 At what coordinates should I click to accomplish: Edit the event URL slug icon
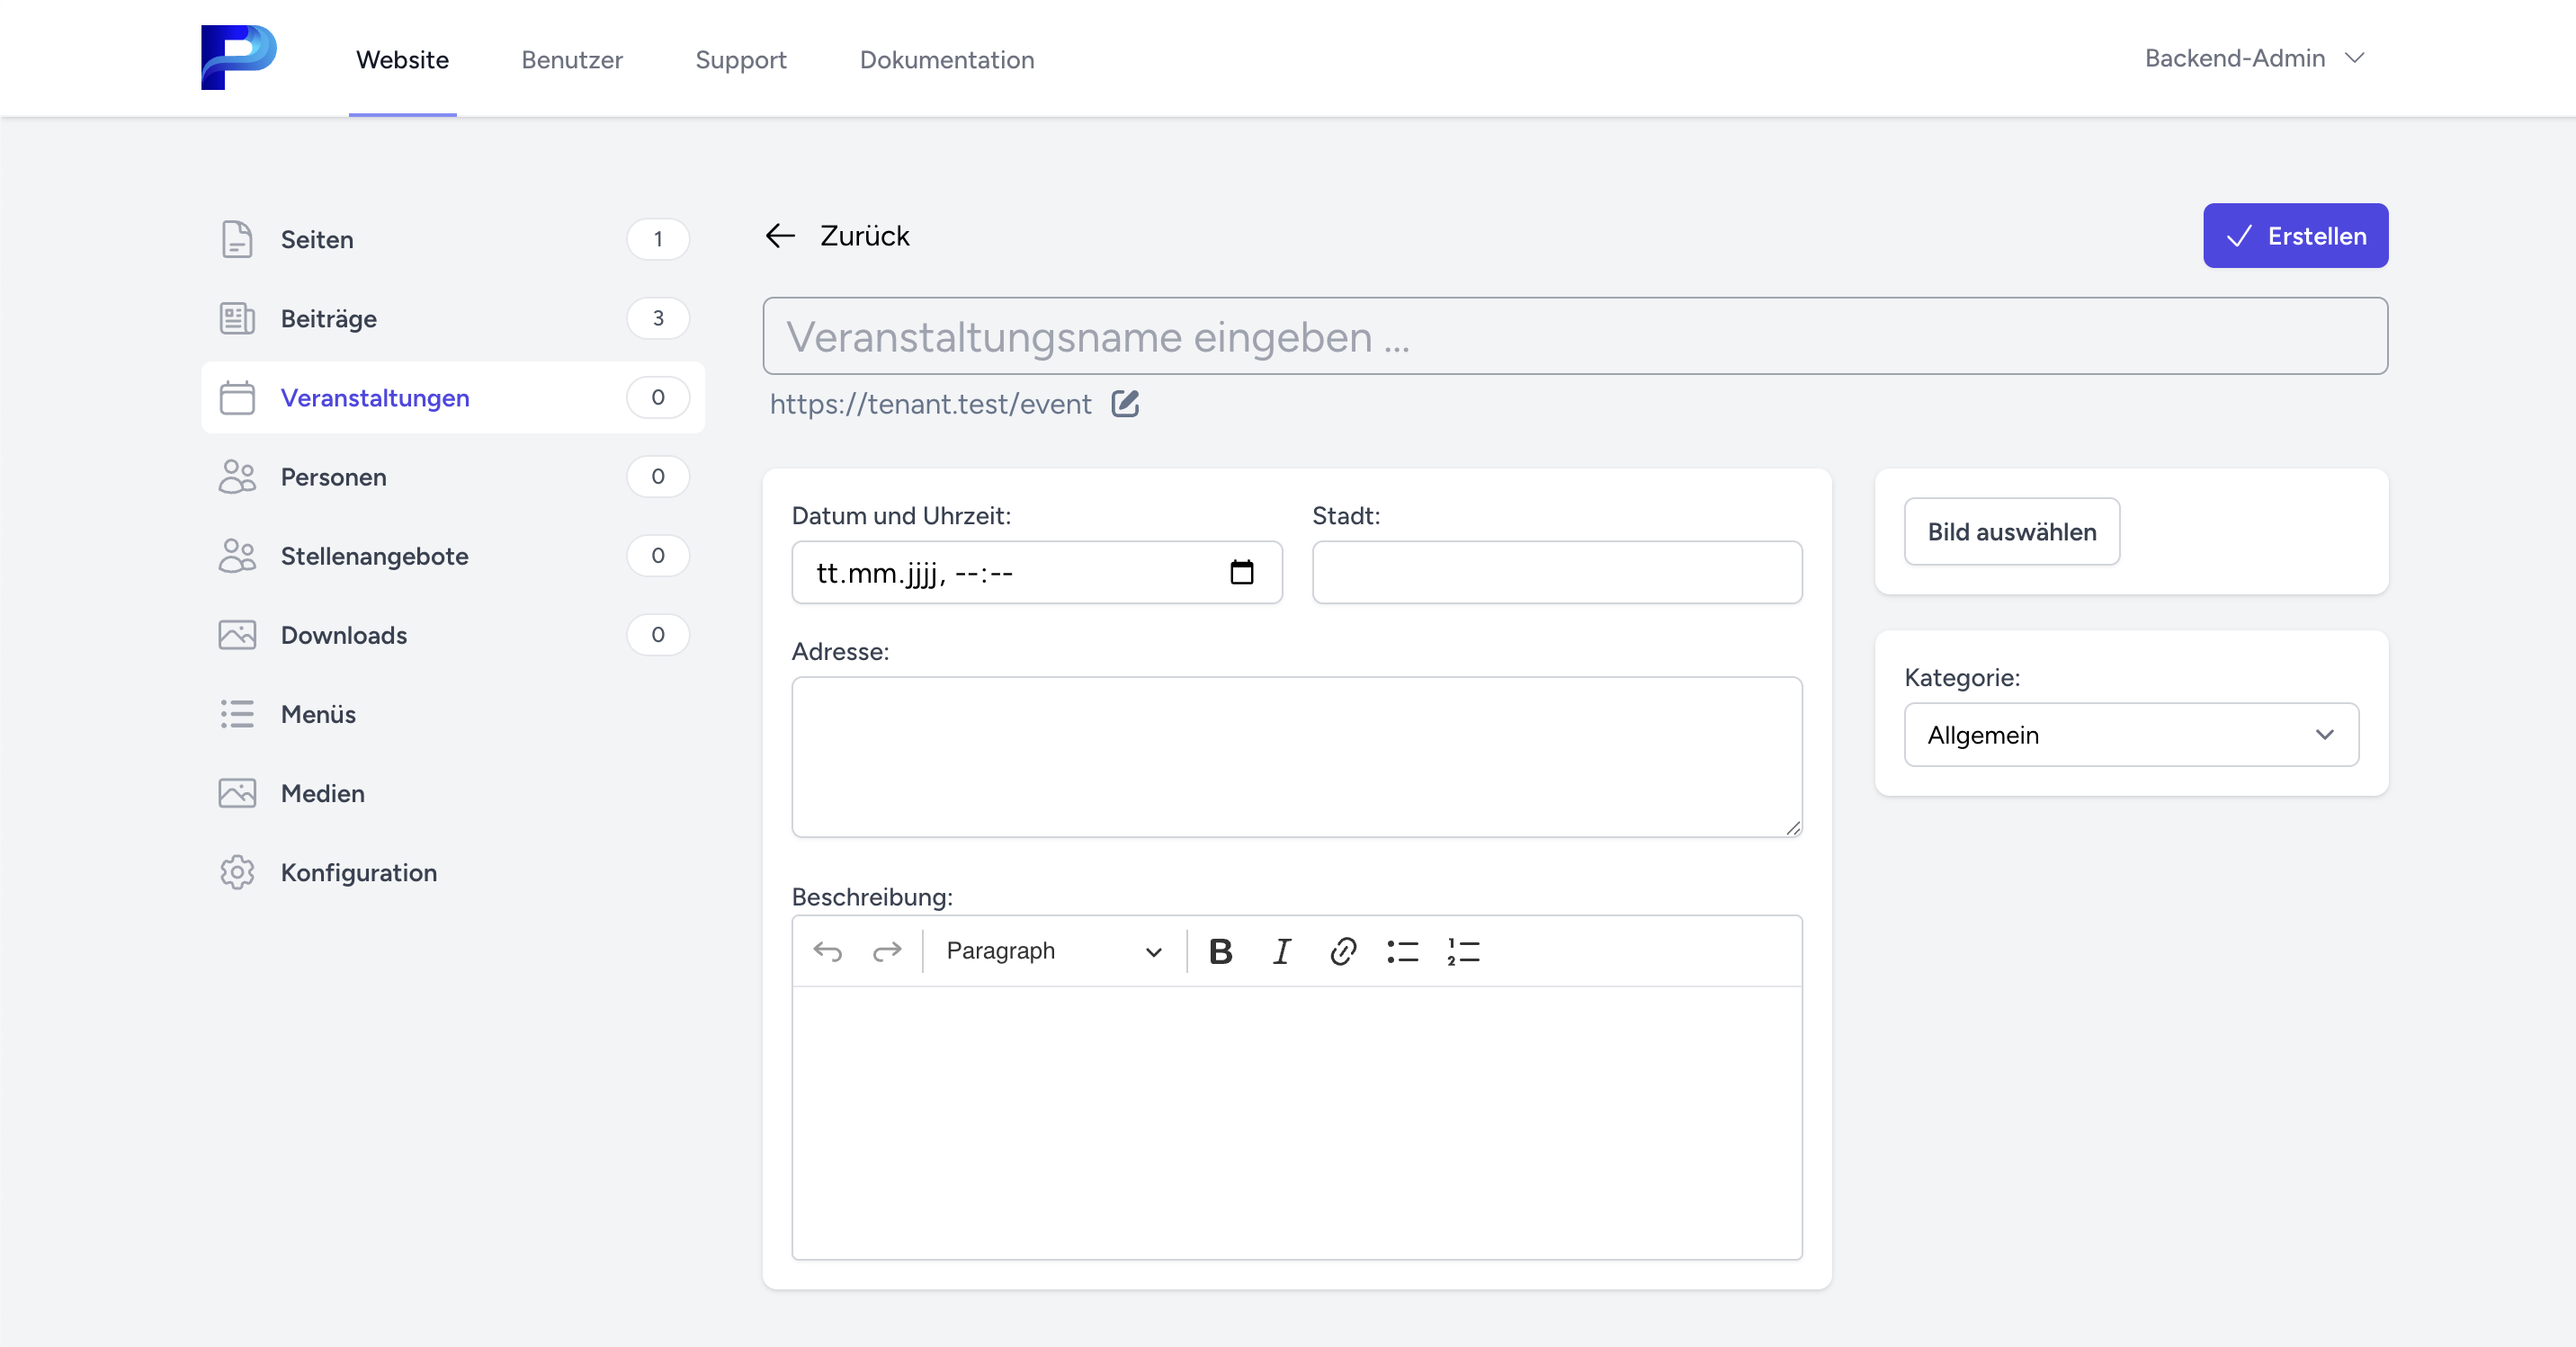coord(1125,404)
